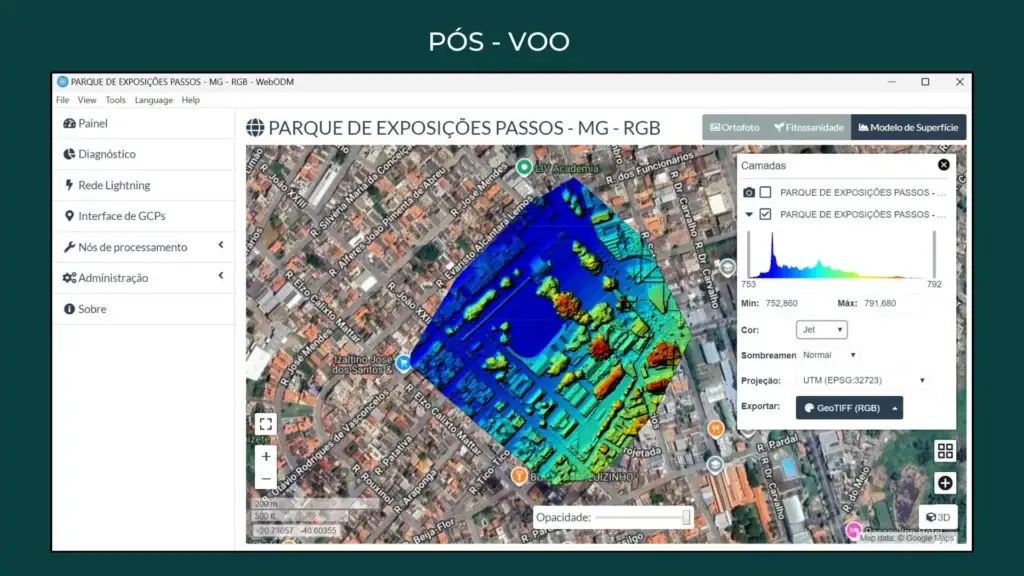
Task: Open Interface de GCPs
Action: click(121, 216)
